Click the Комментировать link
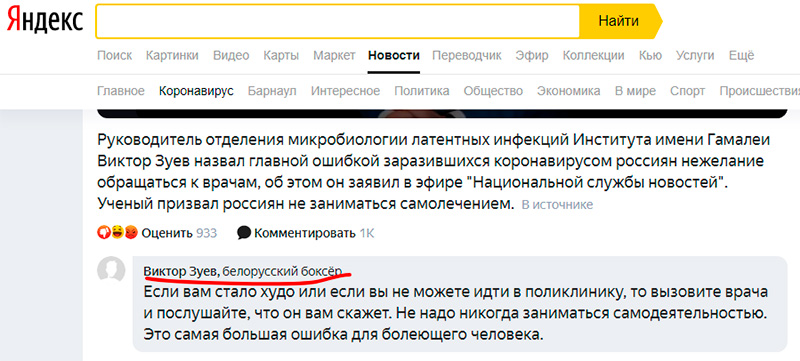 point(305,234)
